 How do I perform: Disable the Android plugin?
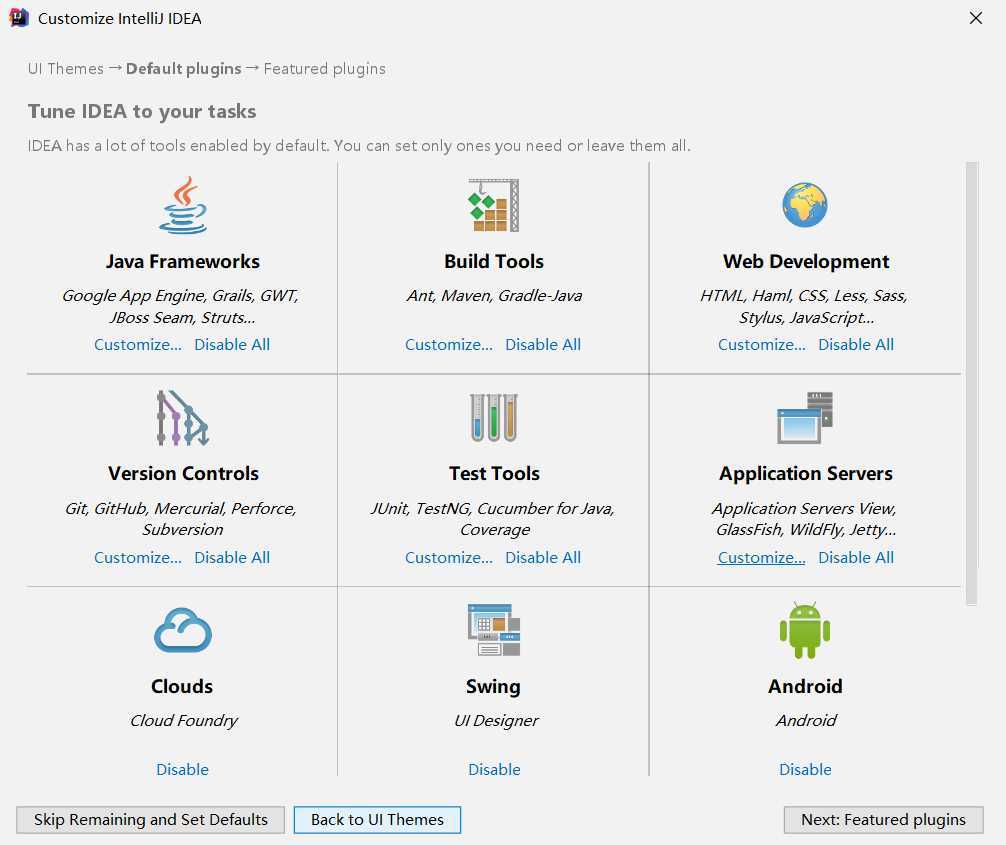805,769
